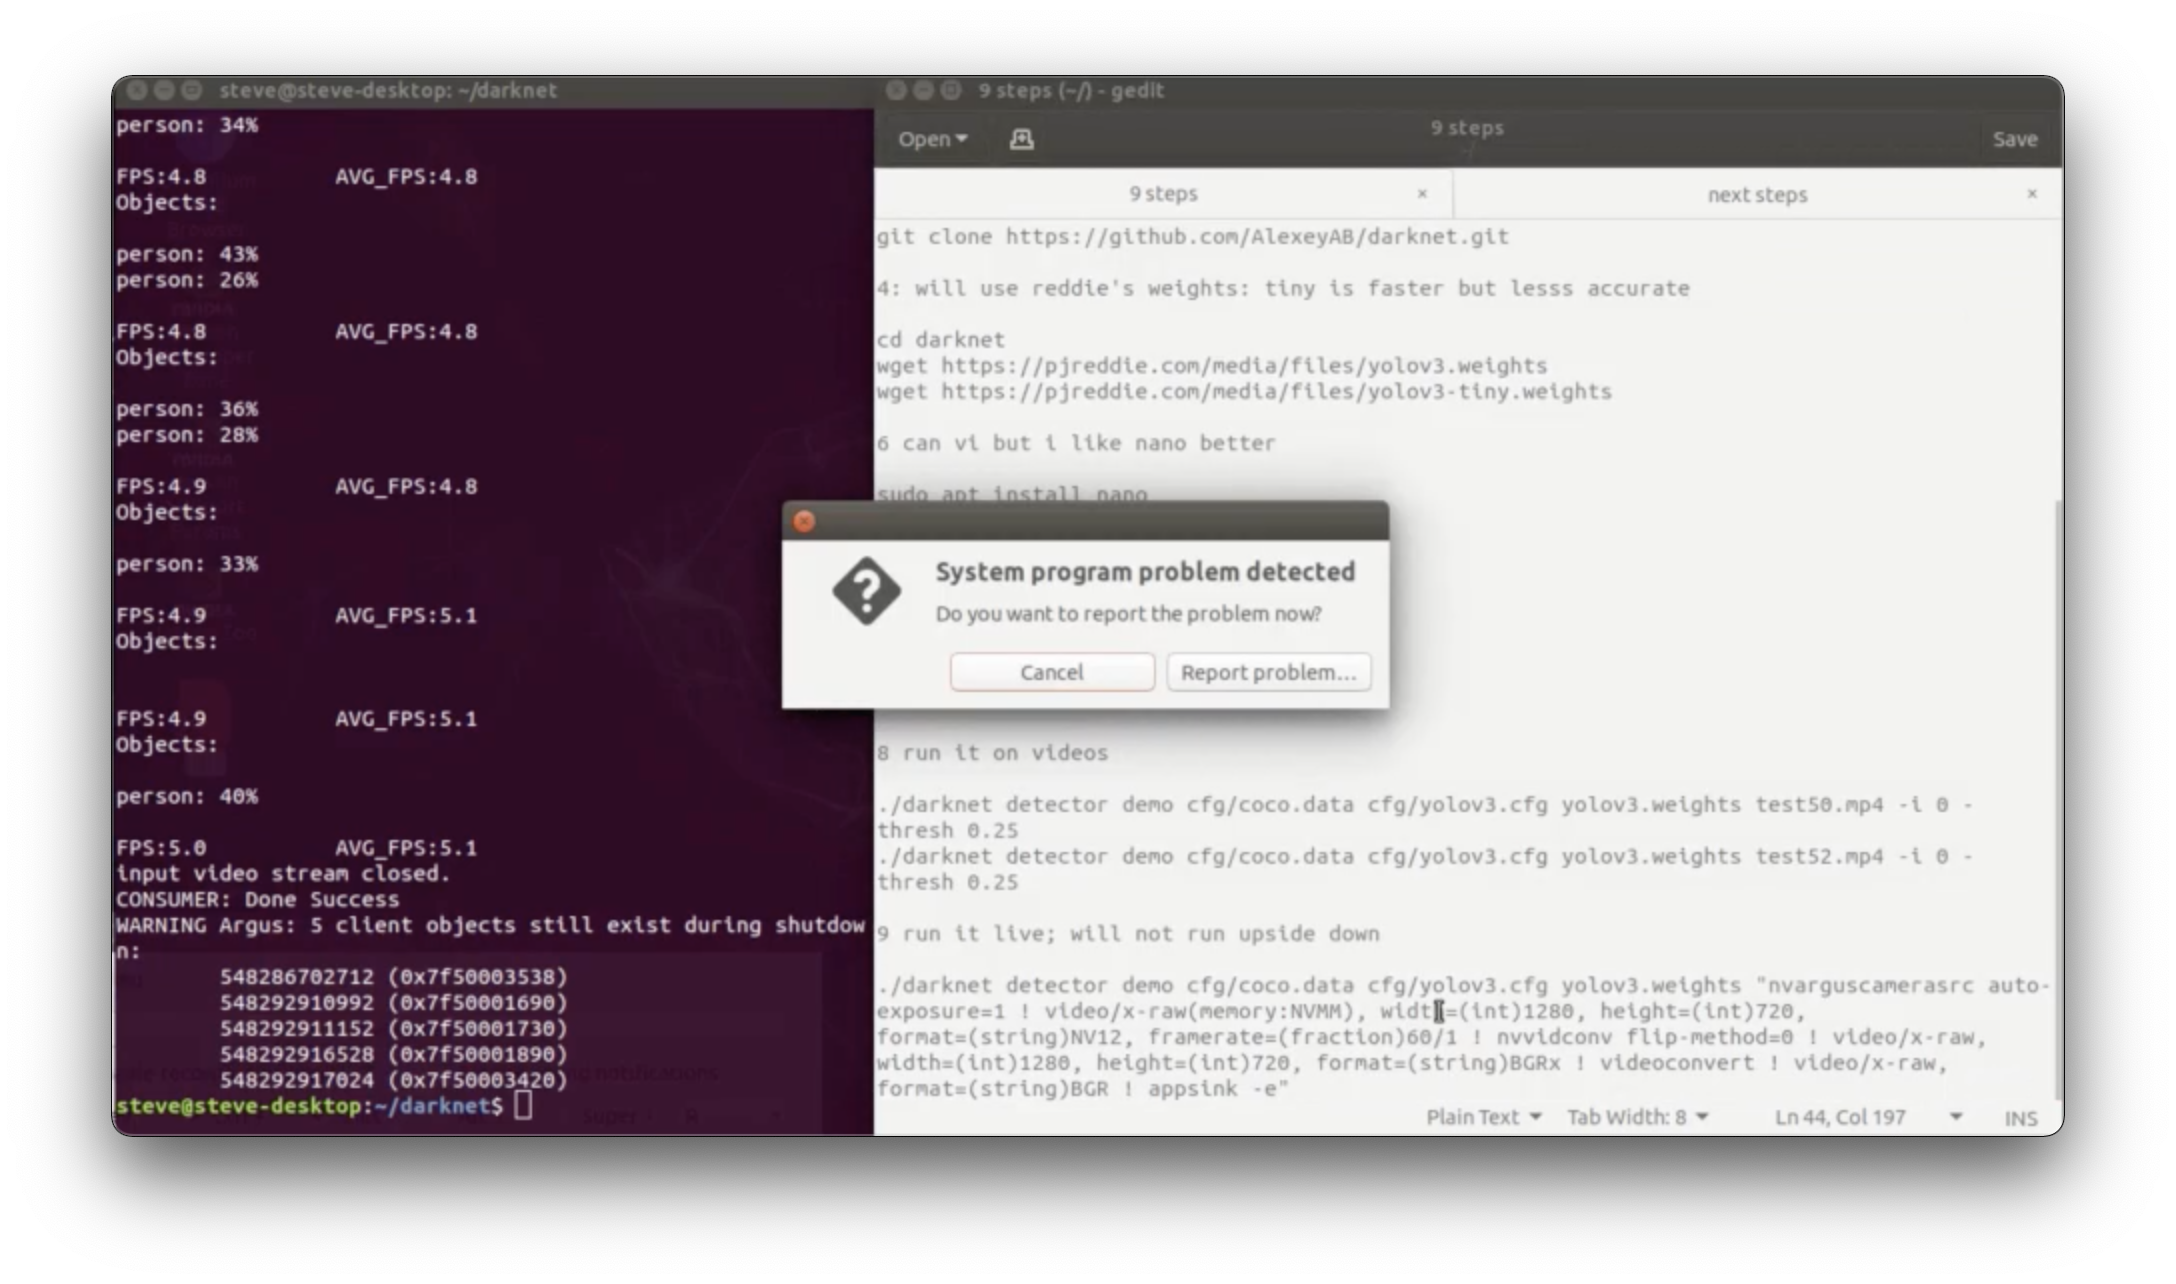The width and height of the screenshot is (2176, 1284).
Task: Cancel the system problem report dialog
Action: click(x=1052, y=671)
